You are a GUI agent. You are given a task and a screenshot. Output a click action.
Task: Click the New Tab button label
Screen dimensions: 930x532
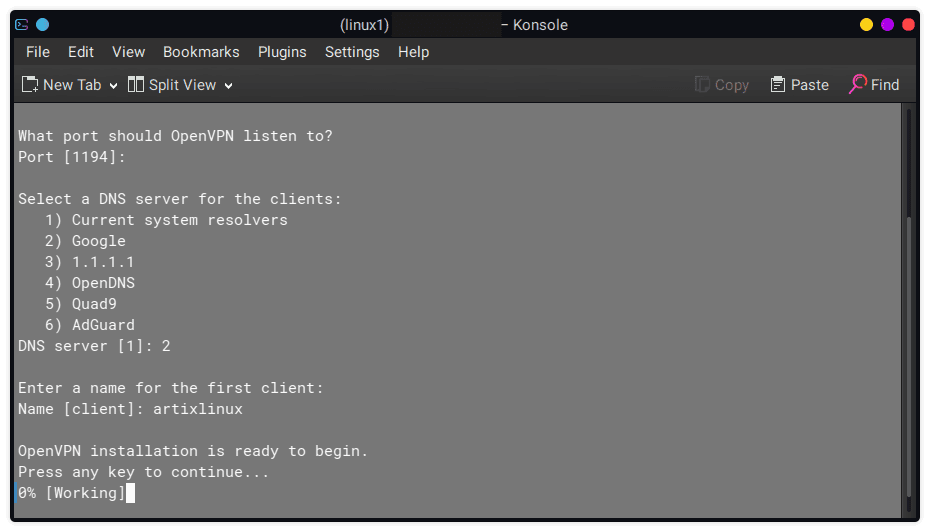pyautogui.click(x=72, y=85)
